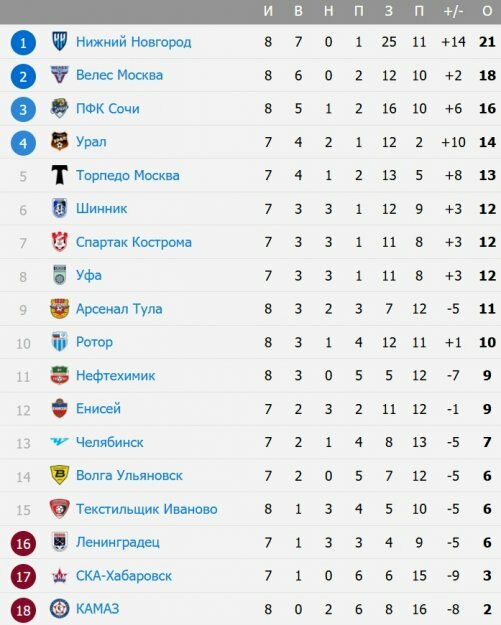Open the Текстильщик Иваново team link
The image size is (501, 625).
point(147,509)
